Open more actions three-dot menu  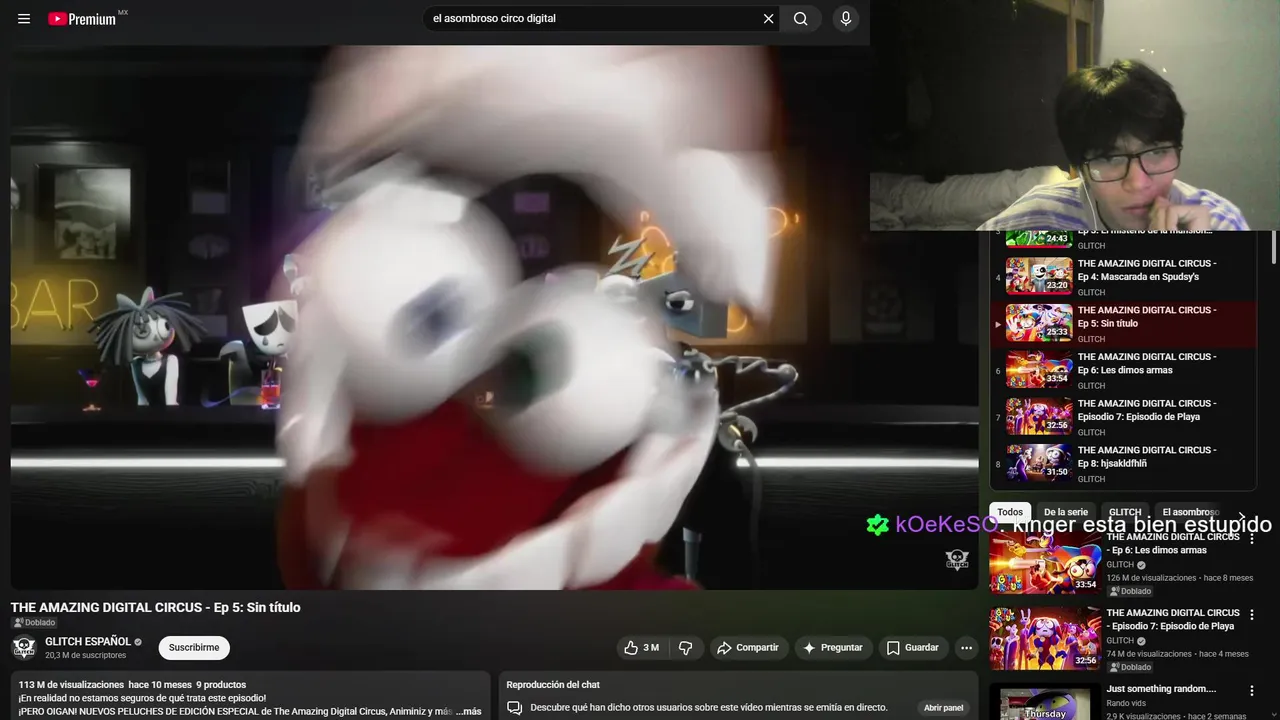pos(966,648)
